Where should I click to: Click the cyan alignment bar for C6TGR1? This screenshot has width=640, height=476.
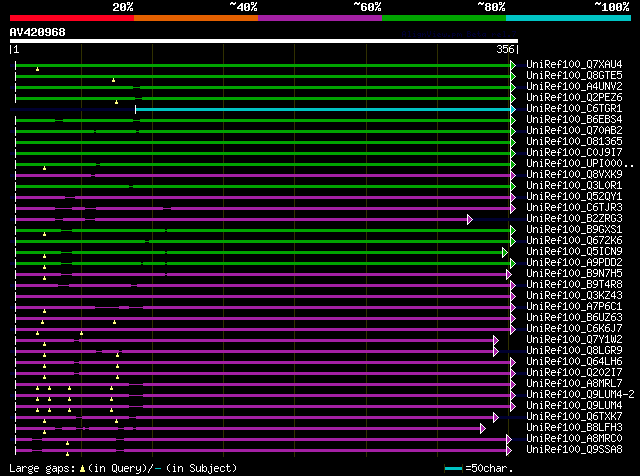point(323,109)
